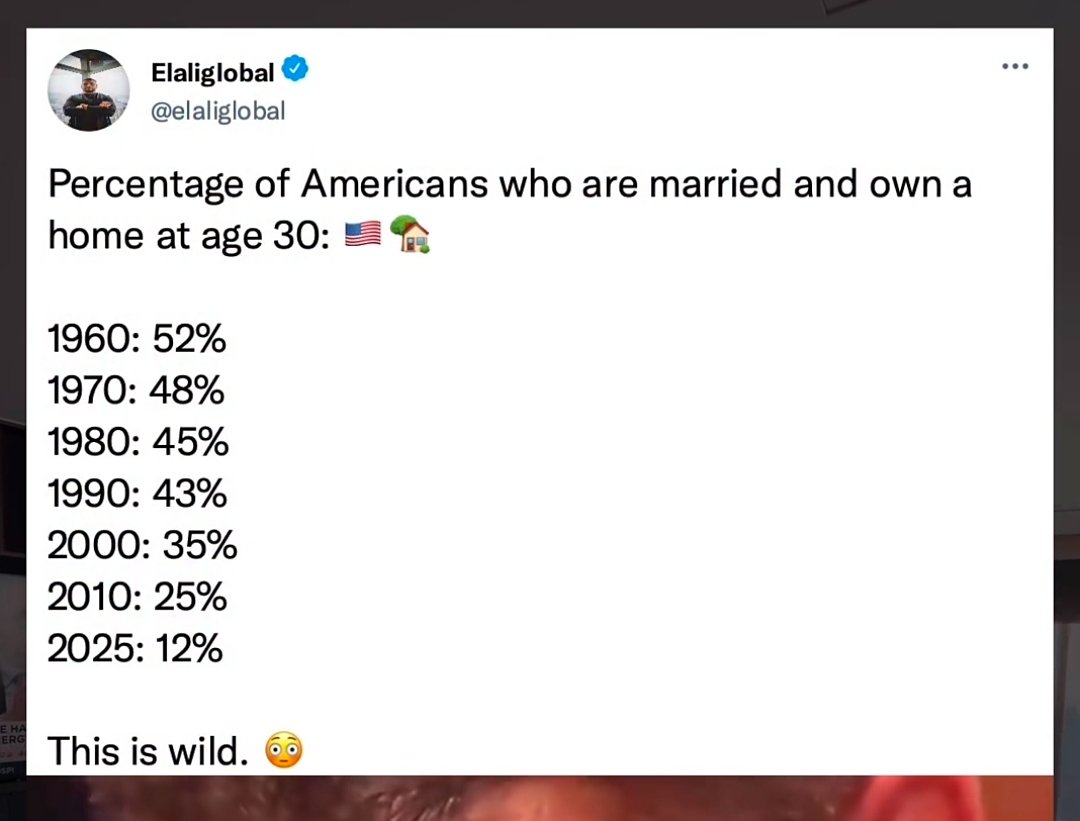Click the blue verified badge
The width and height of the screenshot is (1080, 821).
(x=295, y=69)
